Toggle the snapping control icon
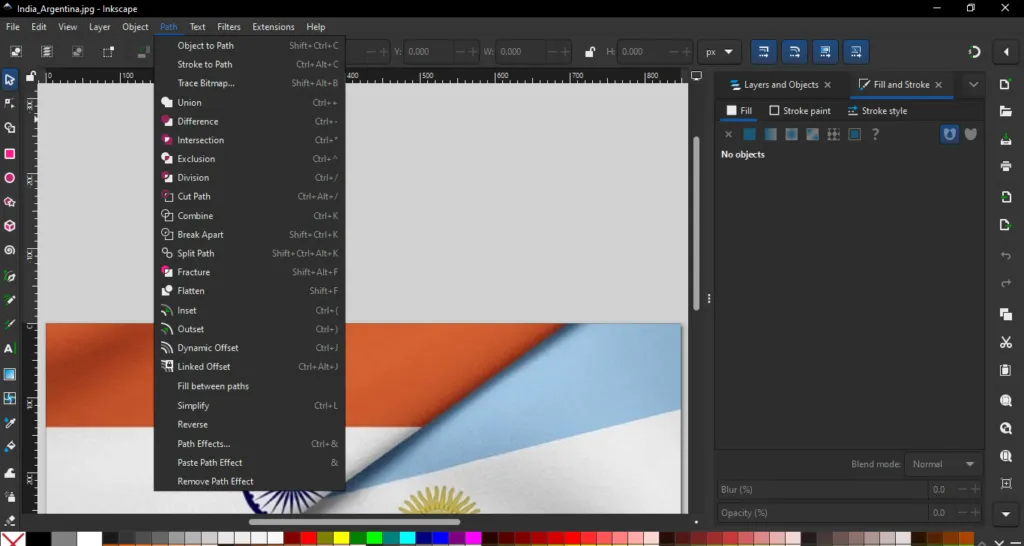 tap(974, 52)
